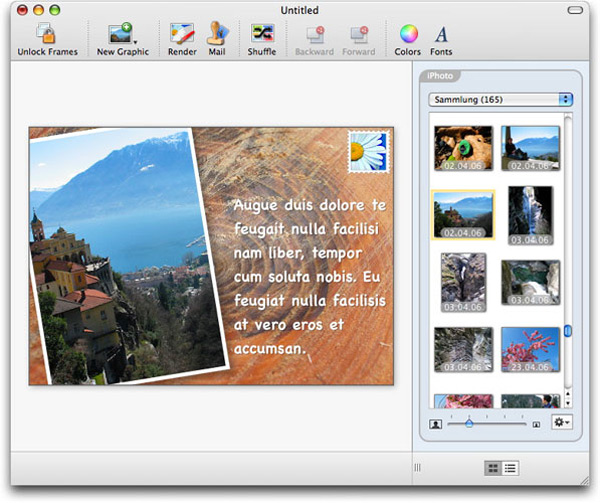600x503 pixels.
Task: Shuffle the postcard layout
Action: pos(262,33)
